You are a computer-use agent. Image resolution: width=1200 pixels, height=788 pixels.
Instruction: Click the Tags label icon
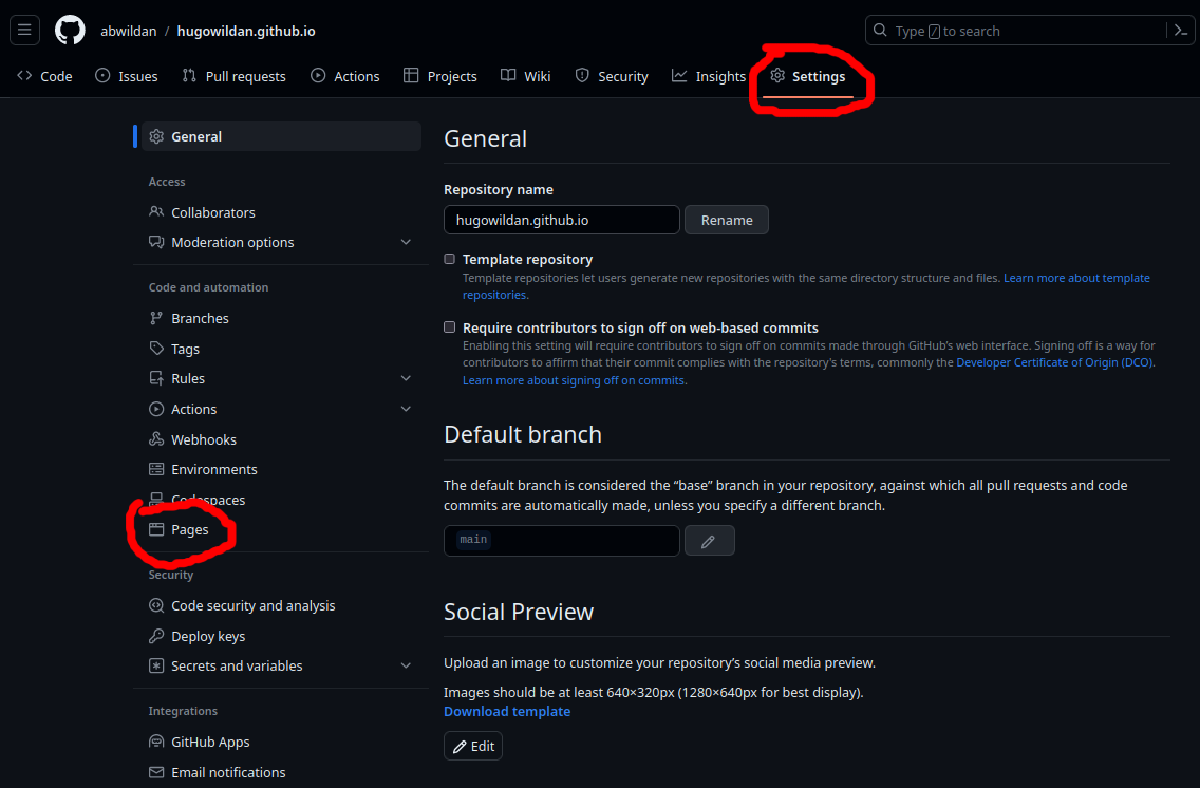156,348
